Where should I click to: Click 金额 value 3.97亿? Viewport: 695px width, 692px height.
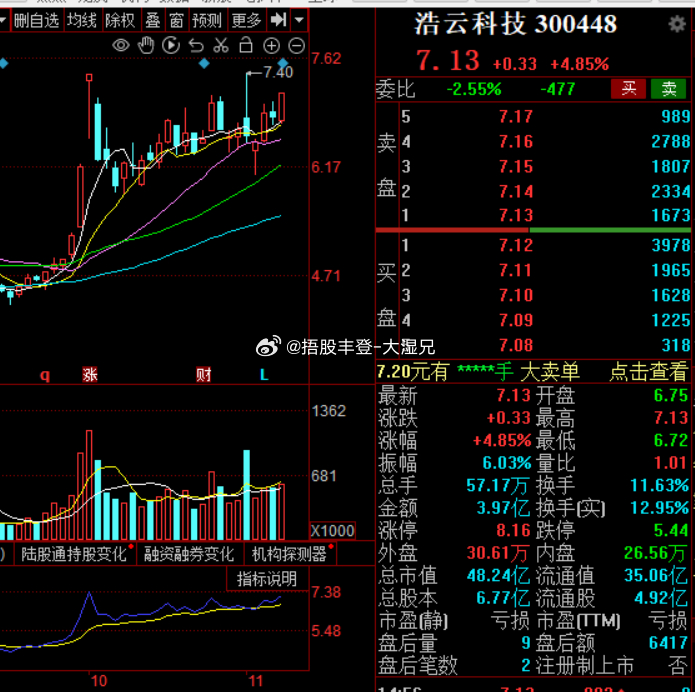tap(503, 508)
